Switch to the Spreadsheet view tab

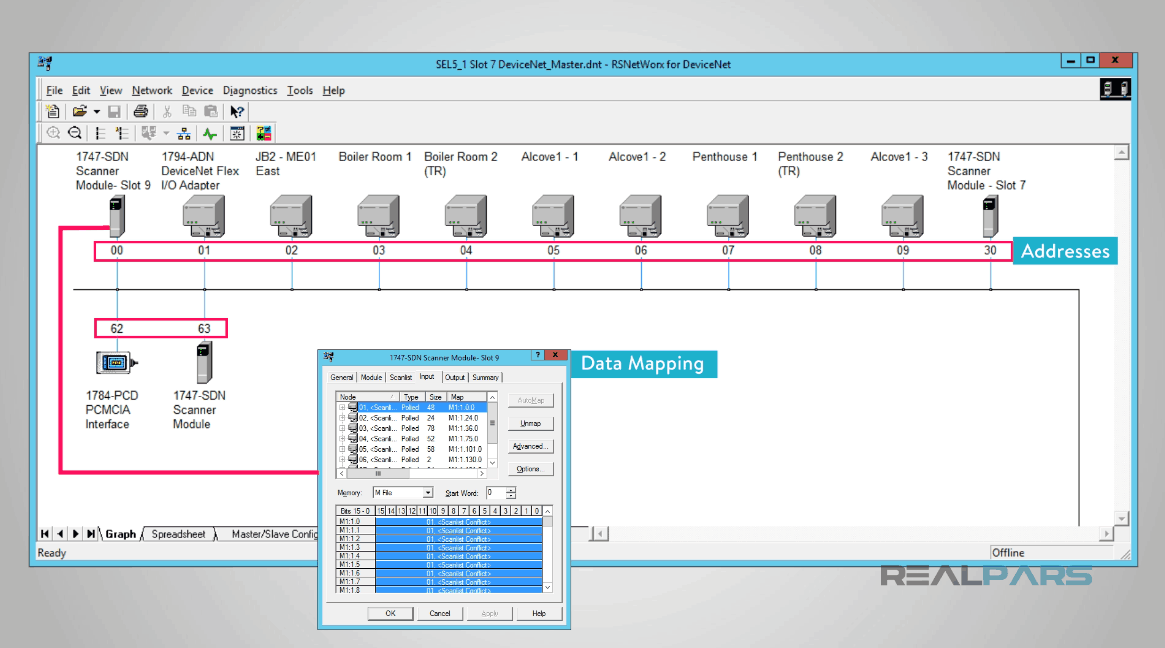pos(178,534)
